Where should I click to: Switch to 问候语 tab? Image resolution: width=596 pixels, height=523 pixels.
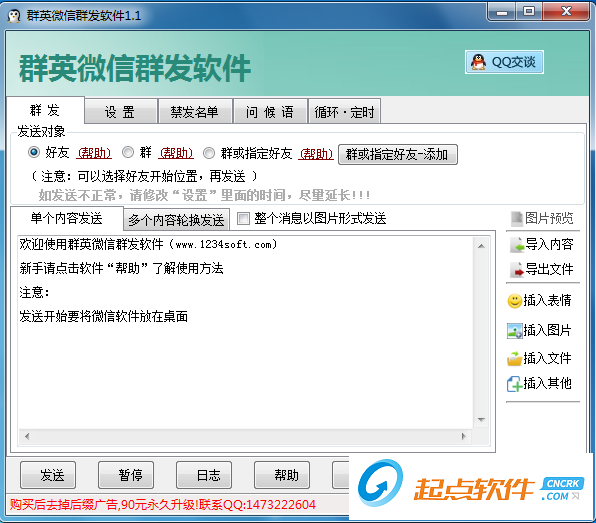[270, 112]
